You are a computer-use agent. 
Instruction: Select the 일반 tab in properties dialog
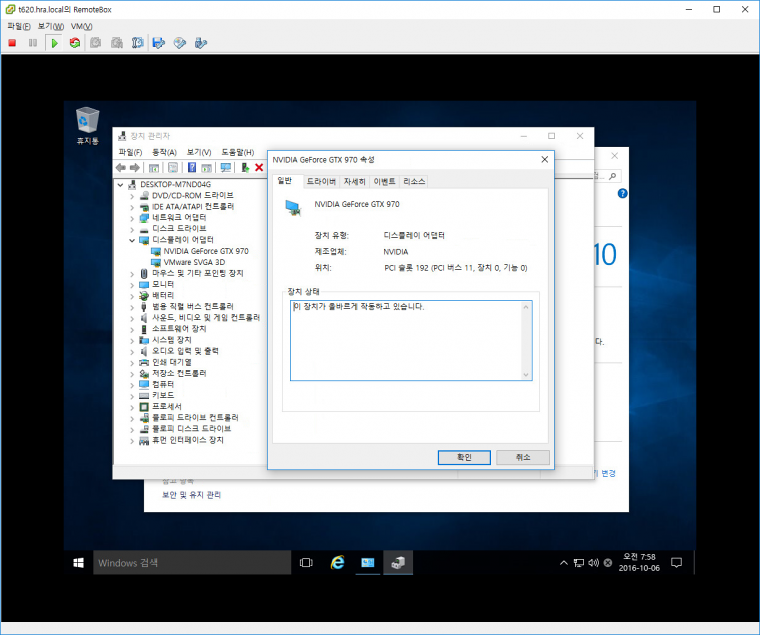(x=285, y=180)
